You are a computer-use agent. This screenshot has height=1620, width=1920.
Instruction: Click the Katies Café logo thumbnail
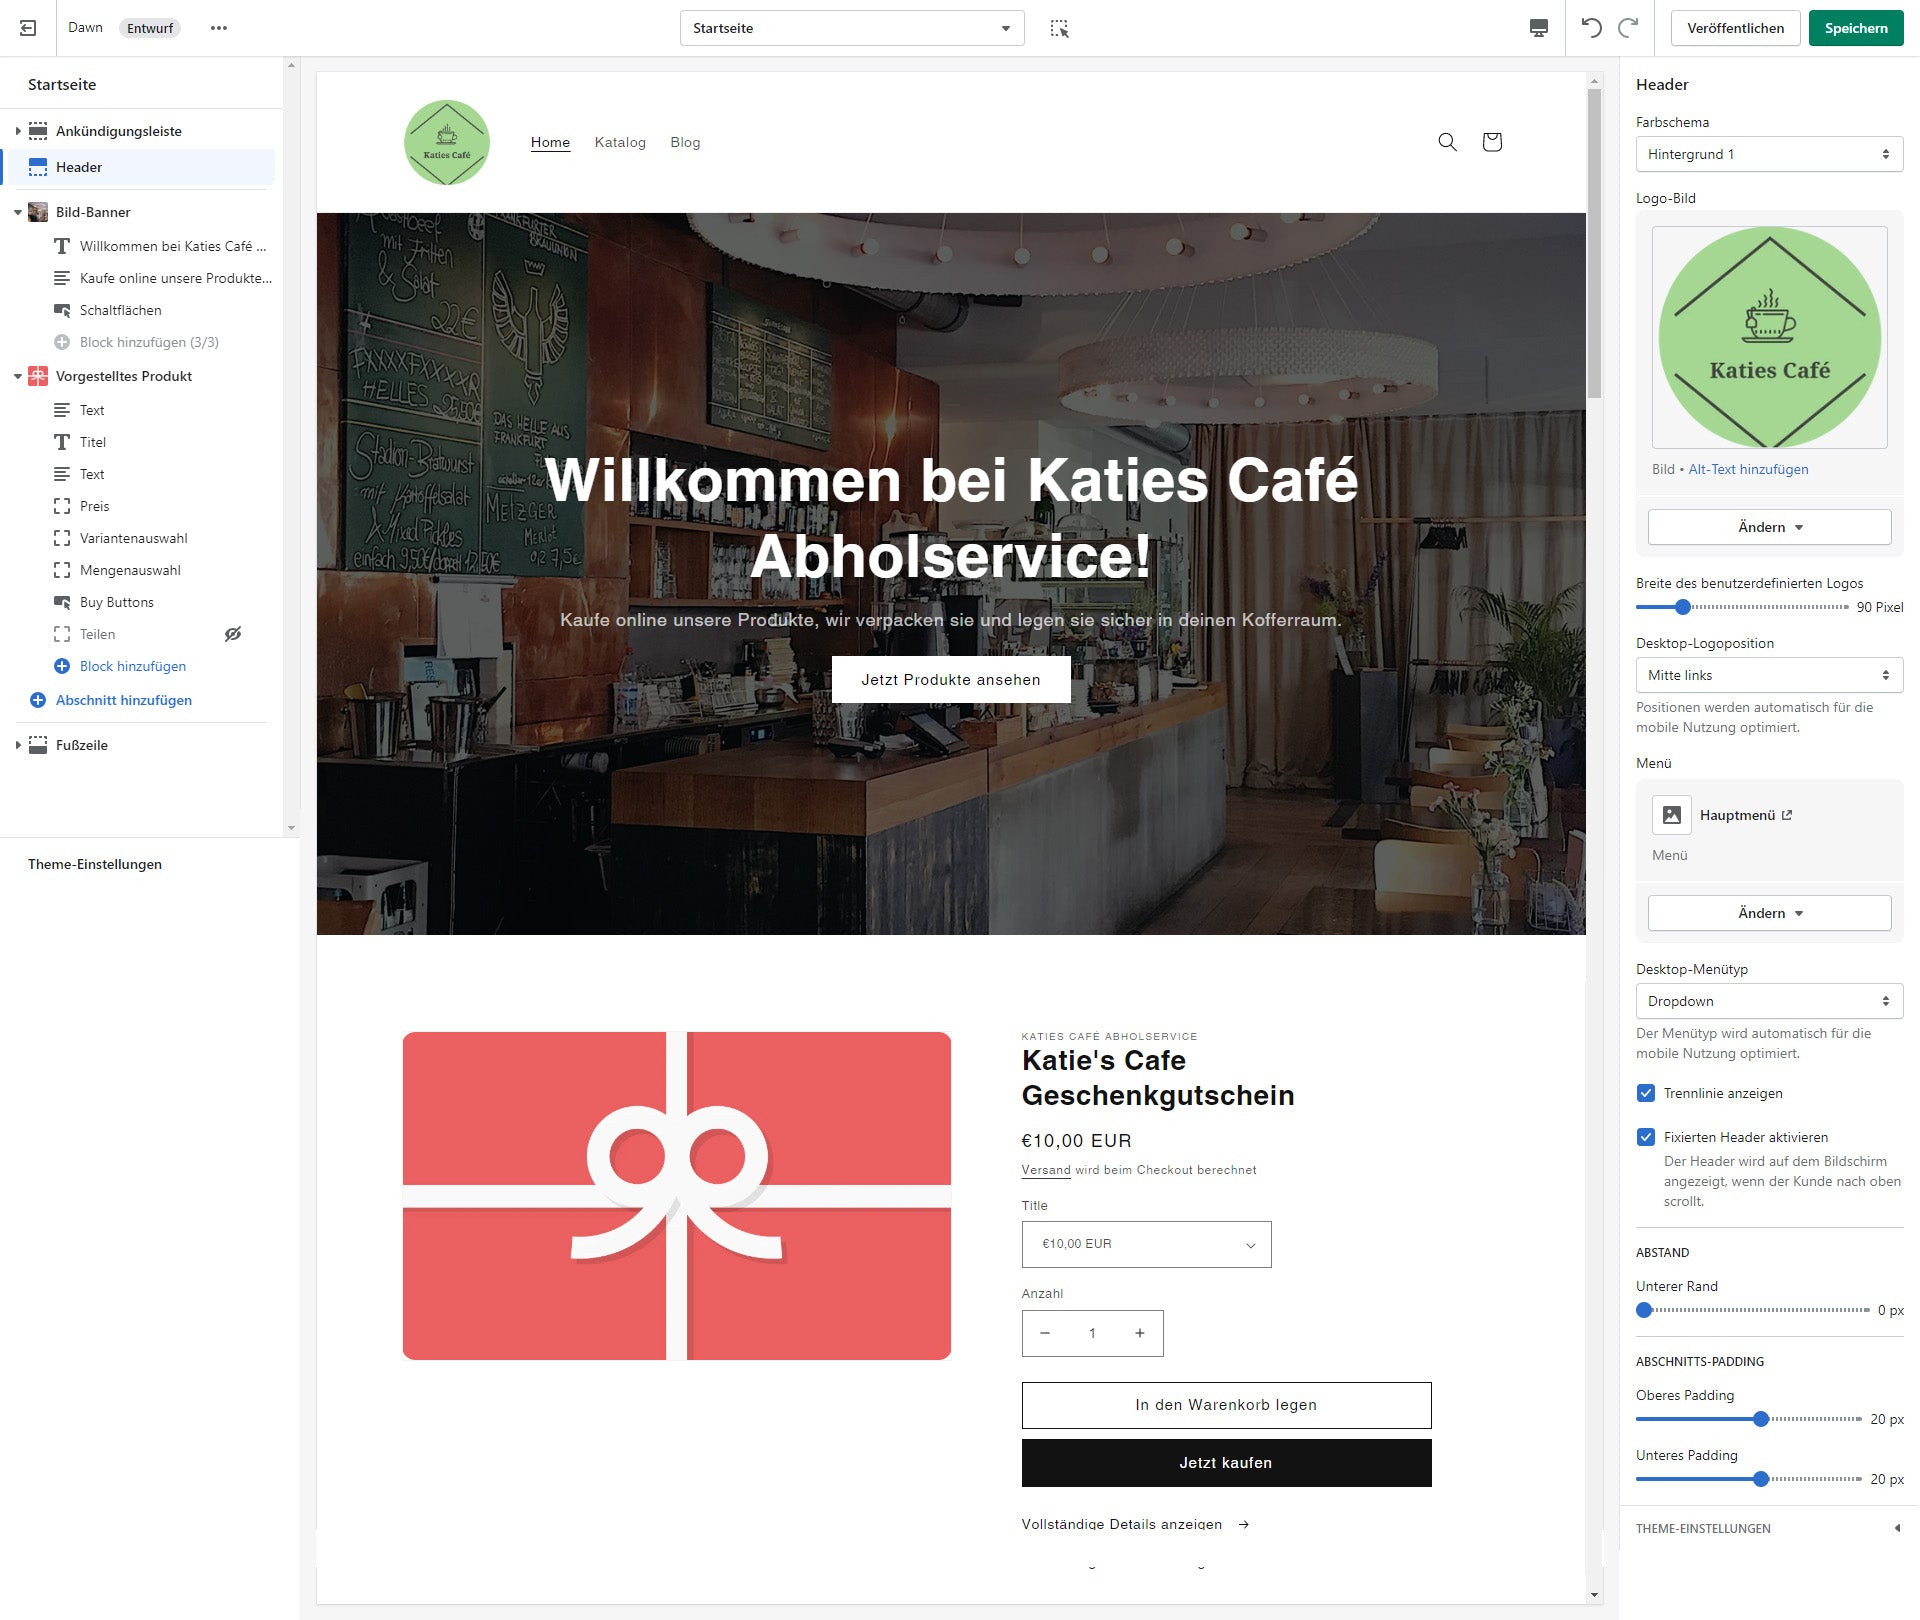coord(1767,338)
